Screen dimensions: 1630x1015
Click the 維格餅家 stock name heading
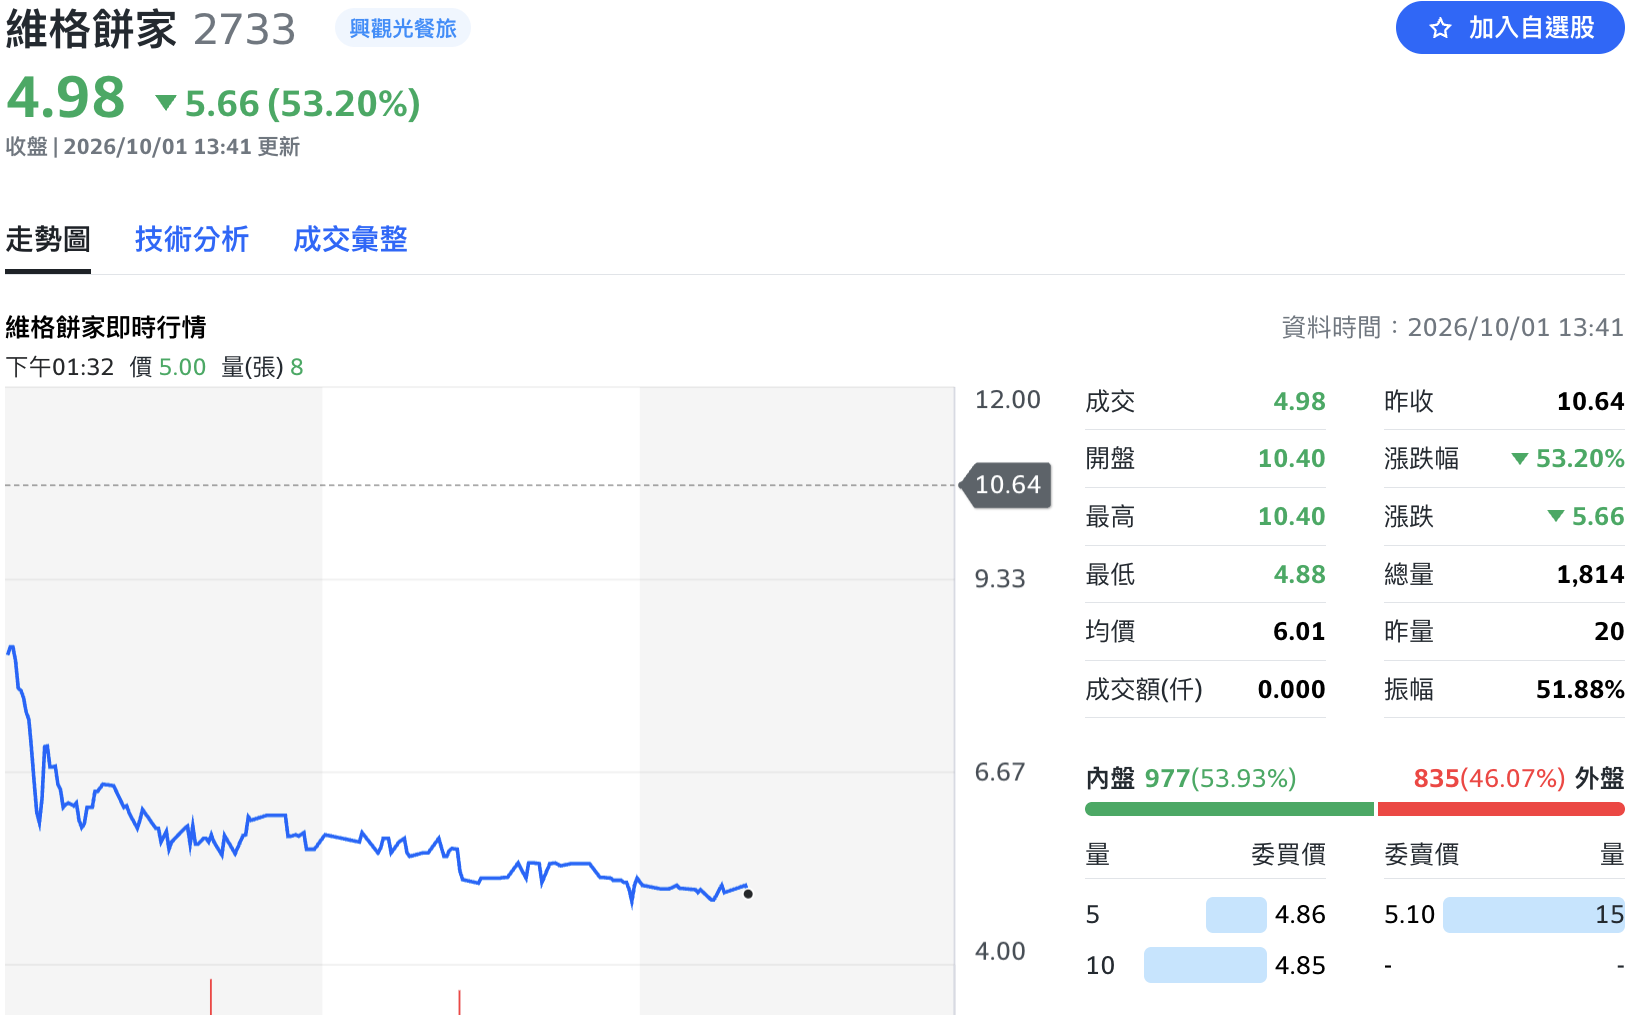click(91, 29)
